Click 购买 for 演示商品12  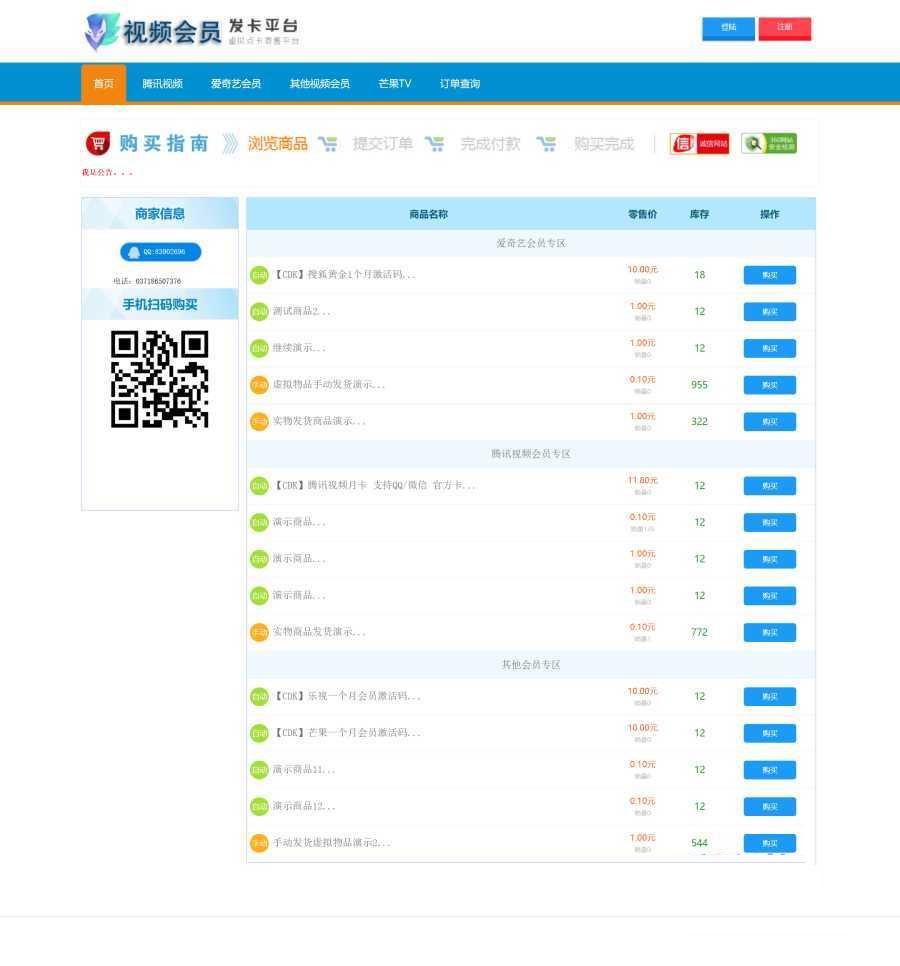pyautogui.click(x=769, y=806)
